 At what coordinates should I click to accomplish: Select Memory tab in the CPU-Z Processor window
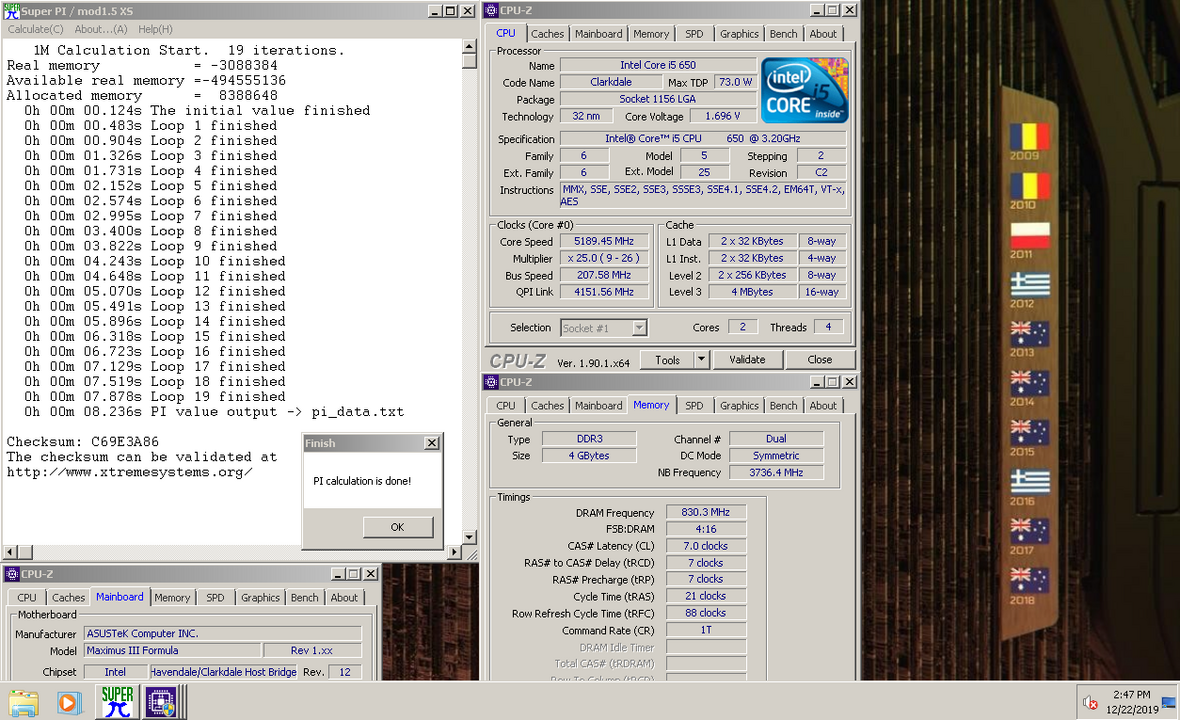point(651,34)
